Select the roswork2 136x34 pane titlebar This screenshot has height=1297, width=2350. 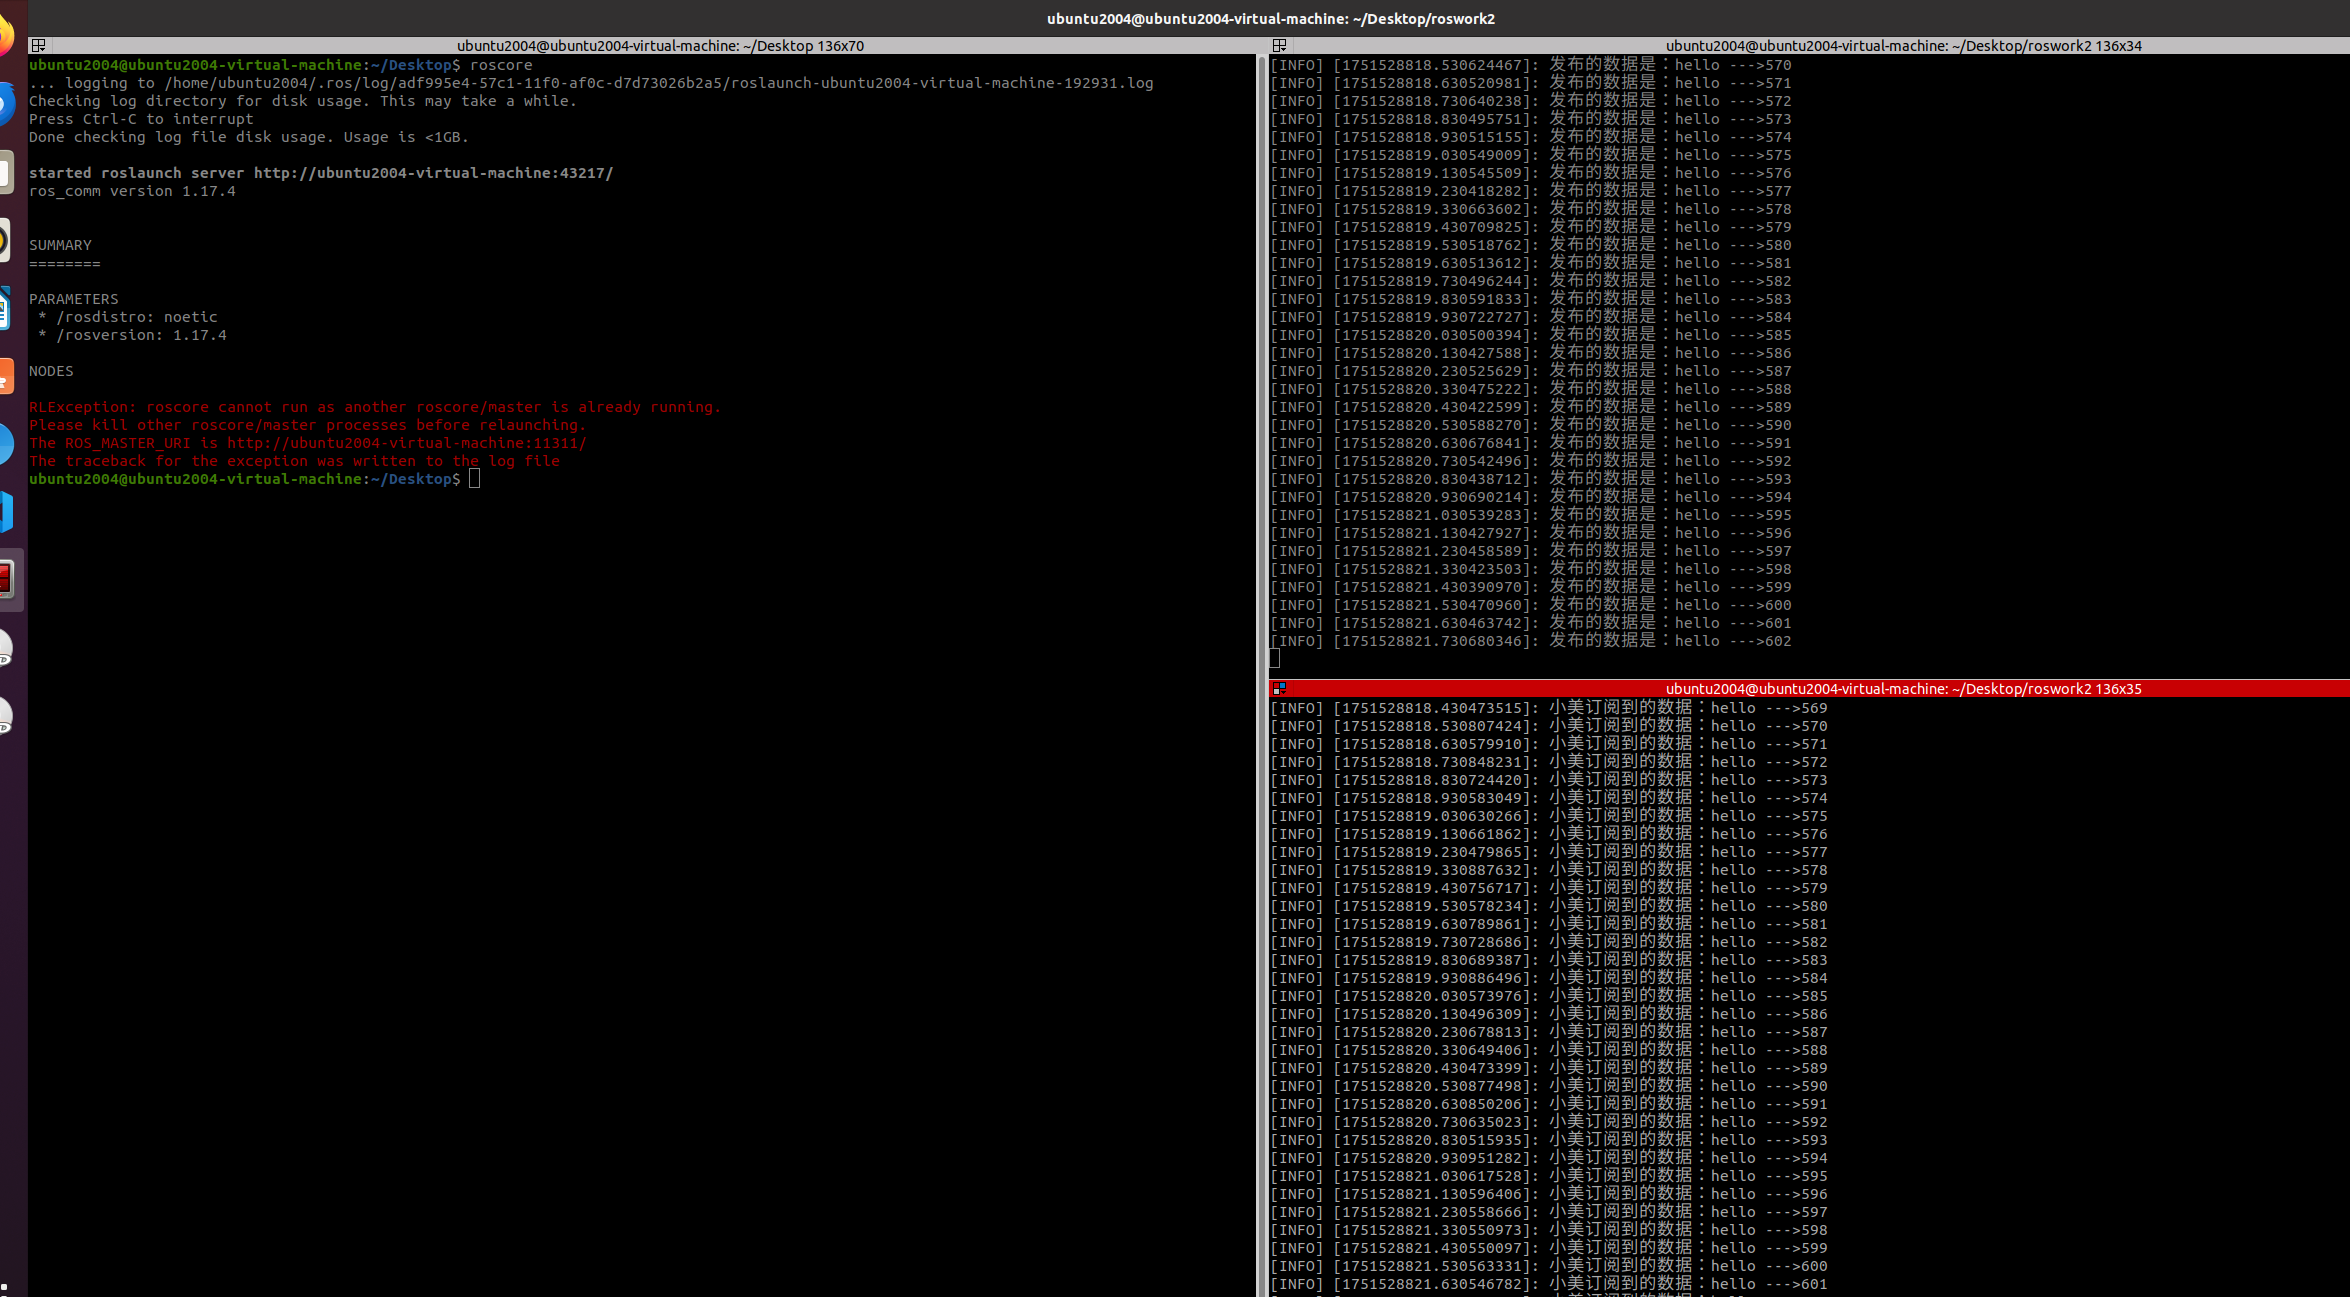pyautogui.click(x=1902, y=45)
